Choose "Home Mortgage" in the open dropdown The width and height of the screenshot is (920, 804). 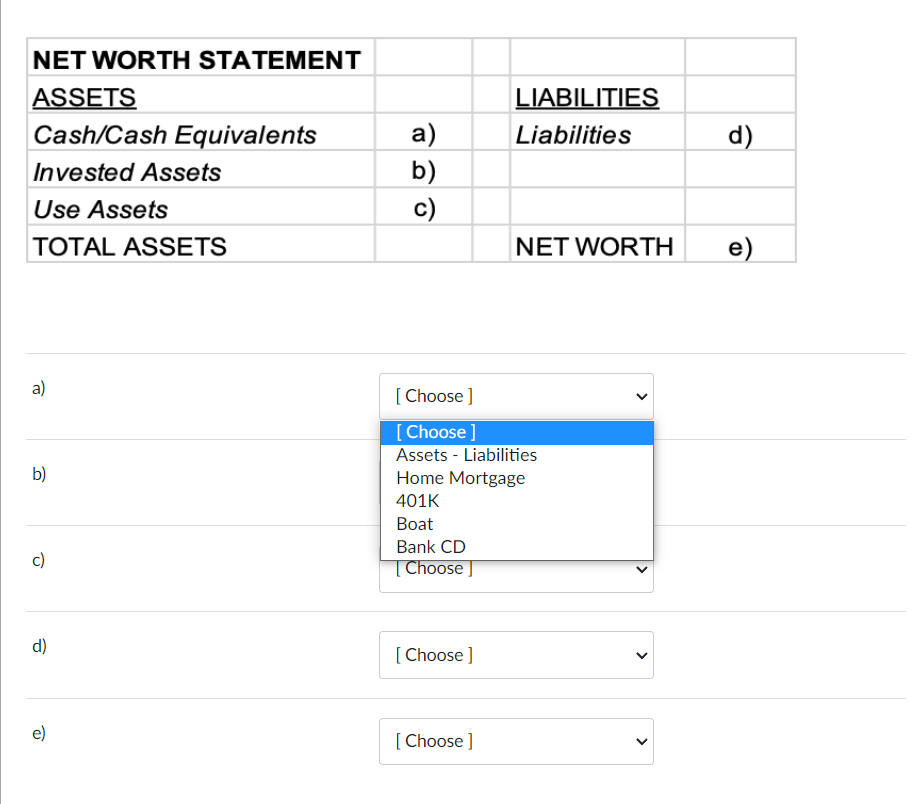point(460,478)
